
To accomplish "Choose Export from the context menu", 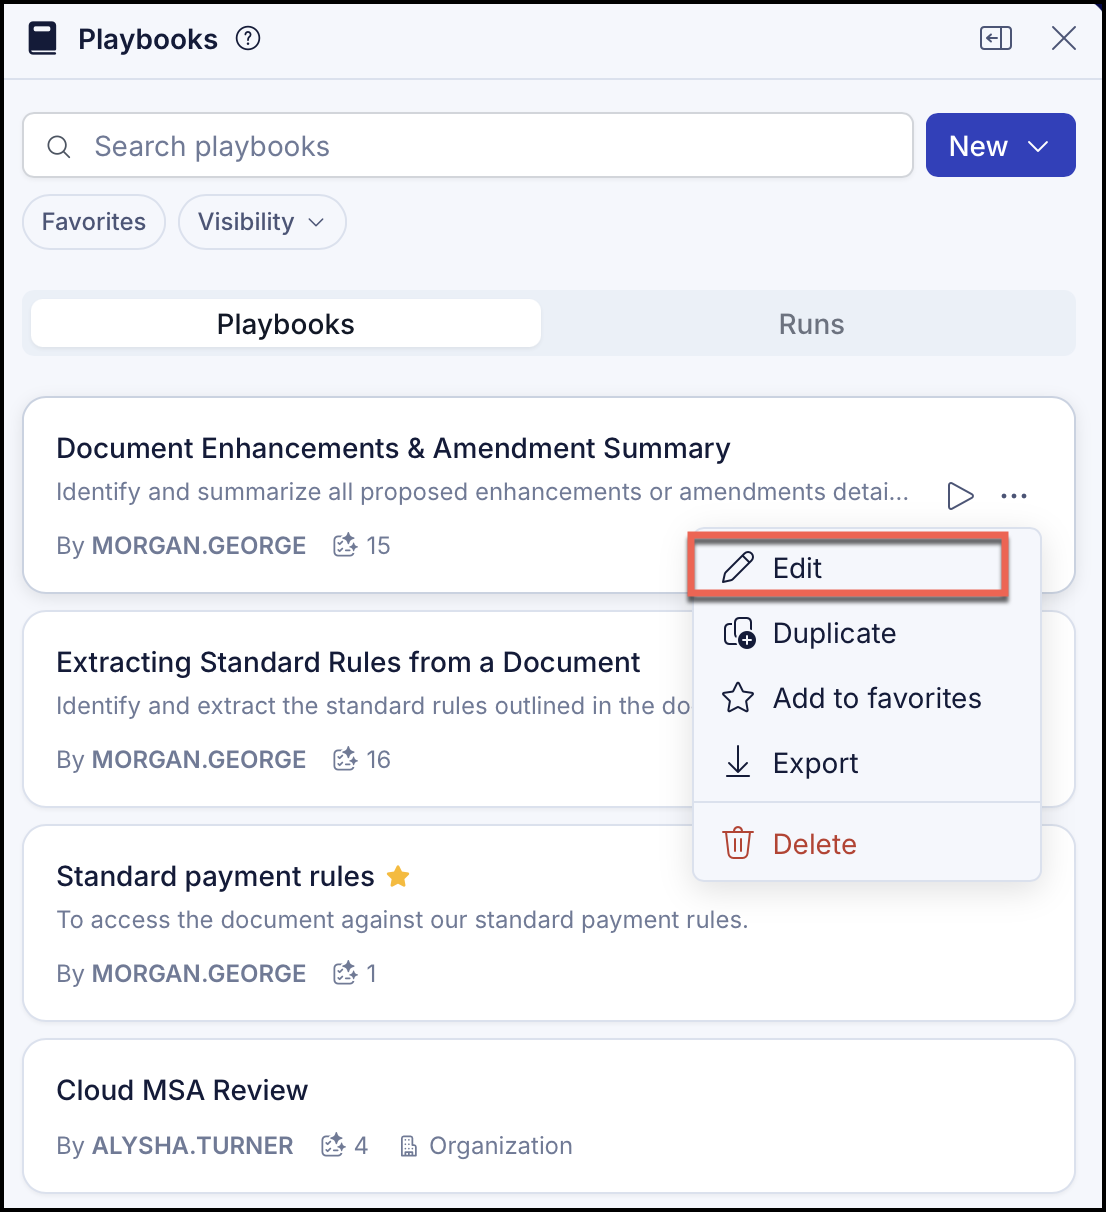I will 867,763.
